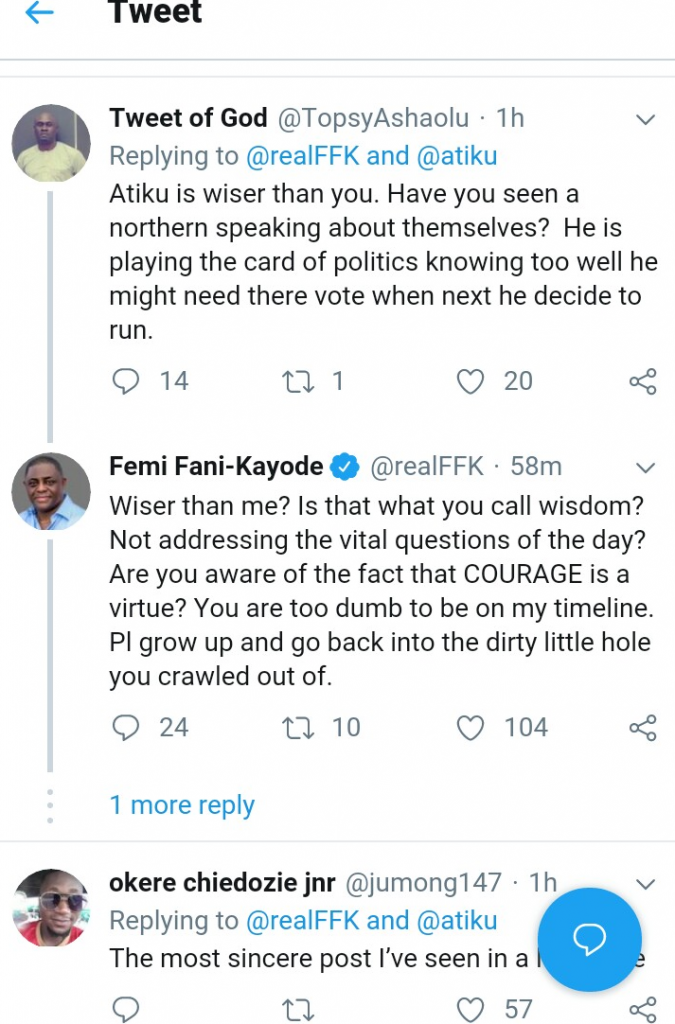Like Femi Fani-Kayode's reply
675x1024 pixels.
pyautogui.click(x=471, y=727)
